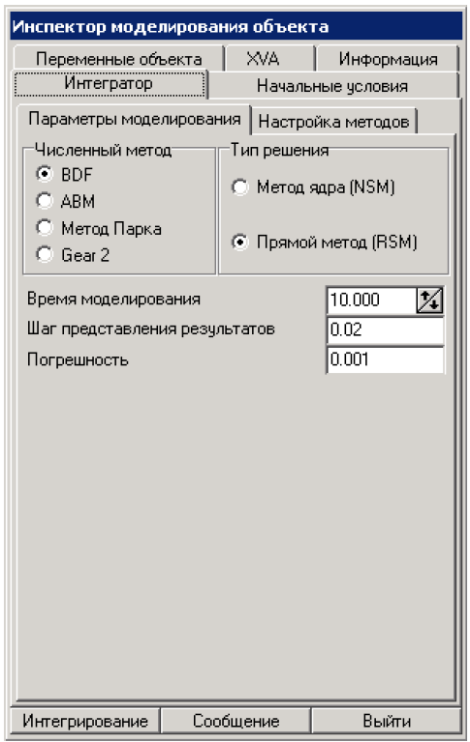
Task: Click the Время моделирования field showing 10.000
Action: point(372,300)
